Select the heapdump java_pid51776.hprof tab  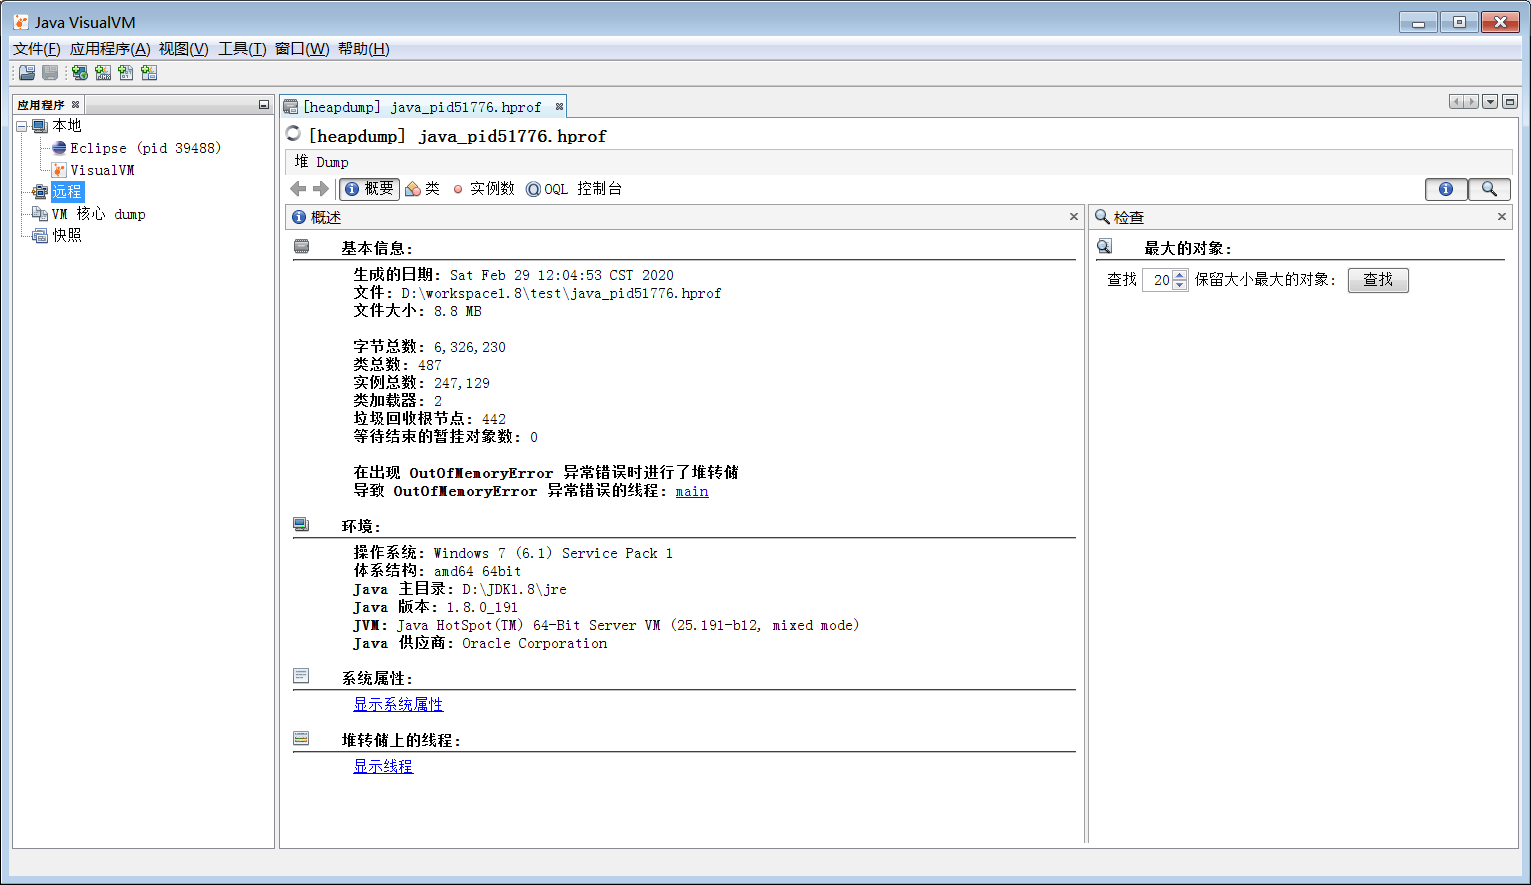coord(422,107)
